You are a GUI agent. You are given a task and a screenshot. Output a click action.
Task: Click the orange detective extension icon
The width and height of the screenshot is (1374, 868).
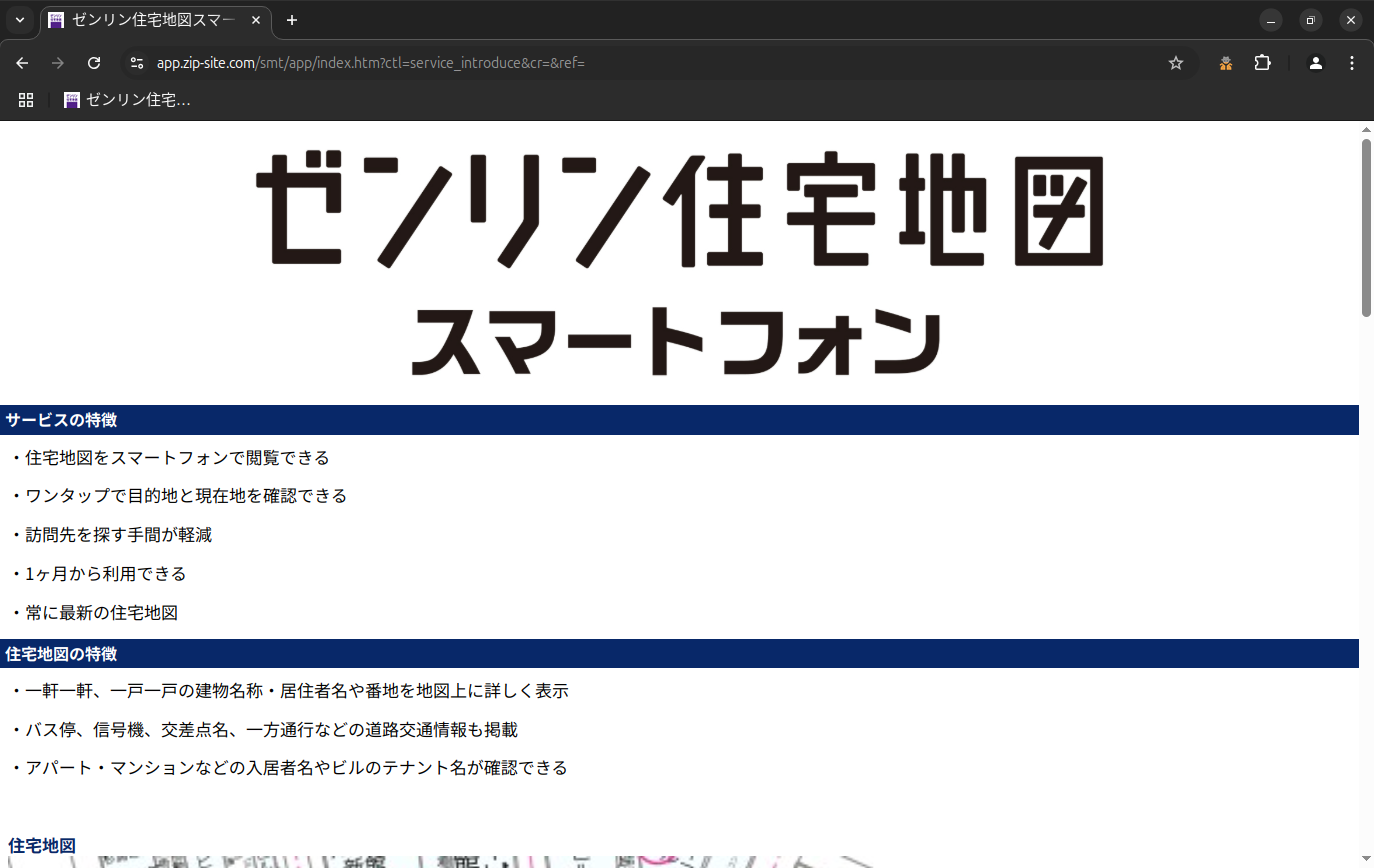click(1225, 63)
